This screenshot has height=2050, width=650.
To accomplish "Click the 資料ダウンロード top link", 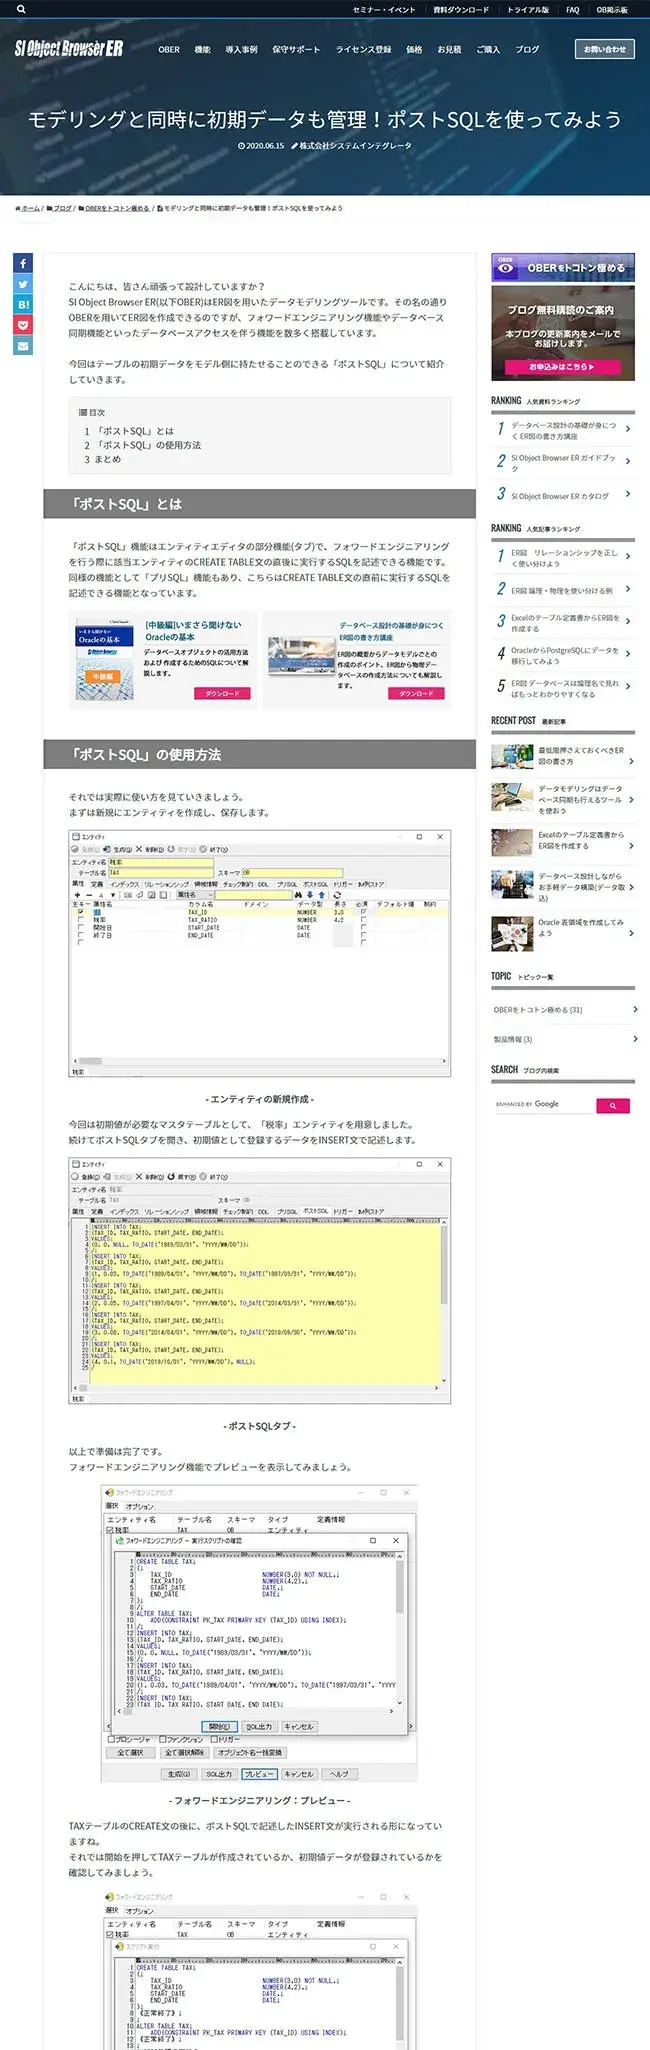I will coord(461,10).
